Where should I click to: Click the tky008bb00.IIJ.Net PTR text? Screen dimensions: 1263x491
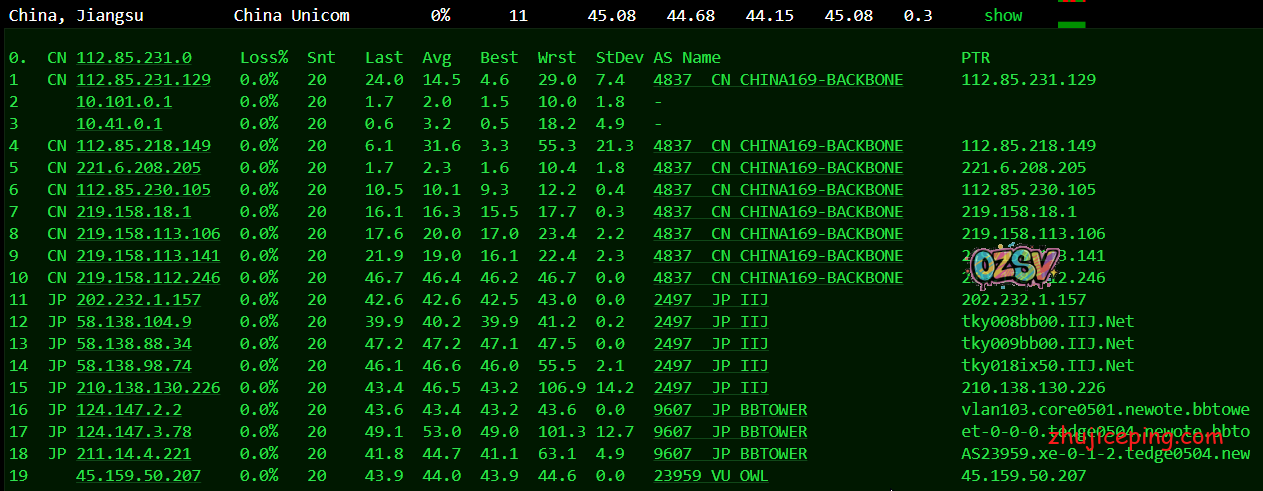1048,322
